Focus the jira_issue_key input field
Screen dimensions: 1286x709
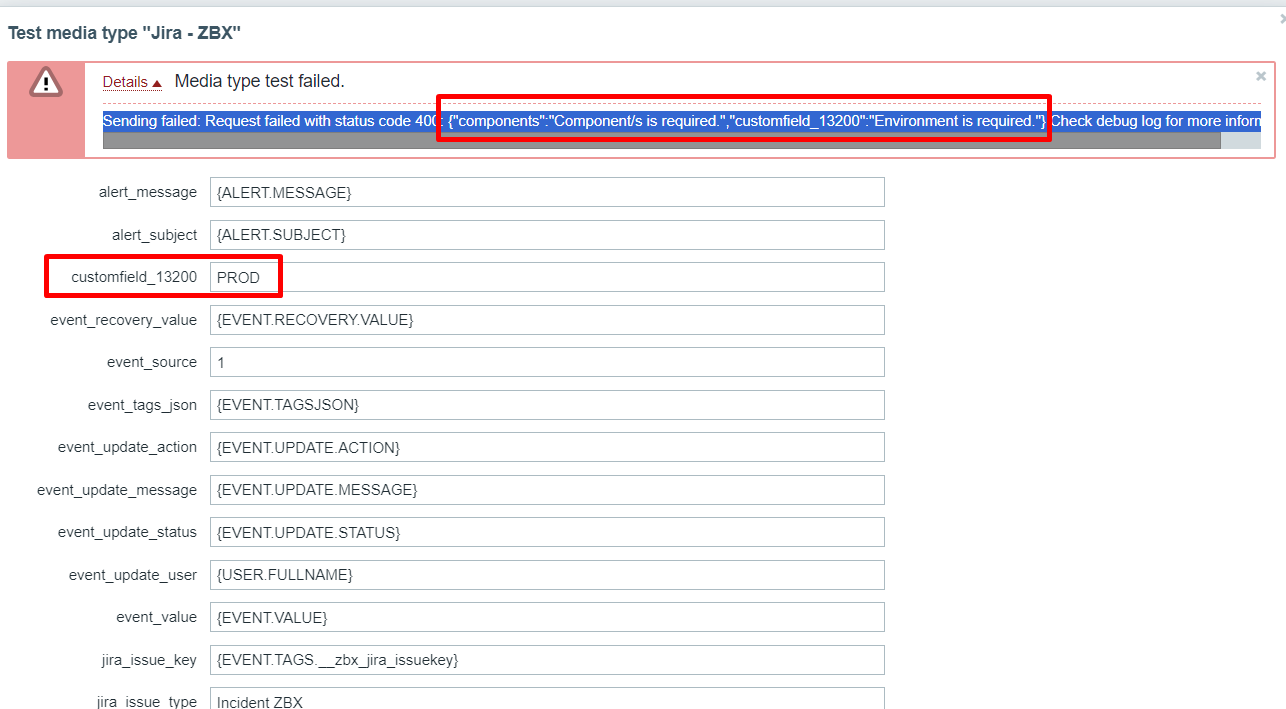click(x=547, y=660)
